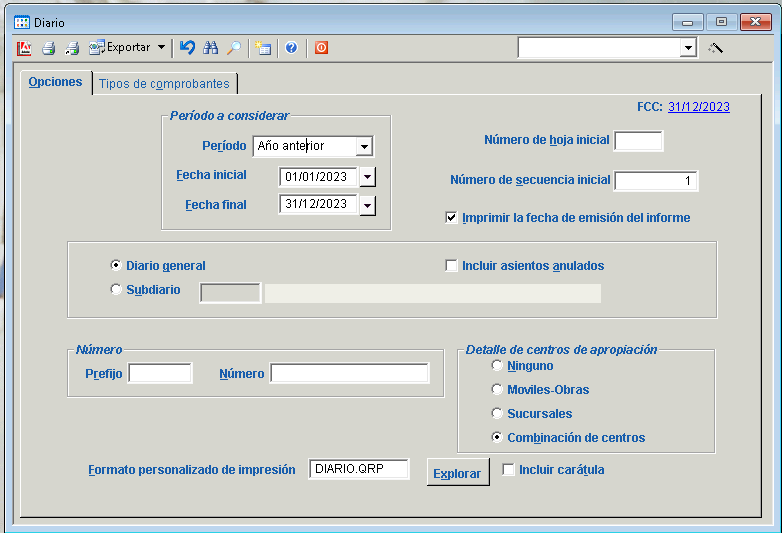
Task: Click the FCC date link 31/12/2023
Action: pyautogui.click(x=698, y=107)
